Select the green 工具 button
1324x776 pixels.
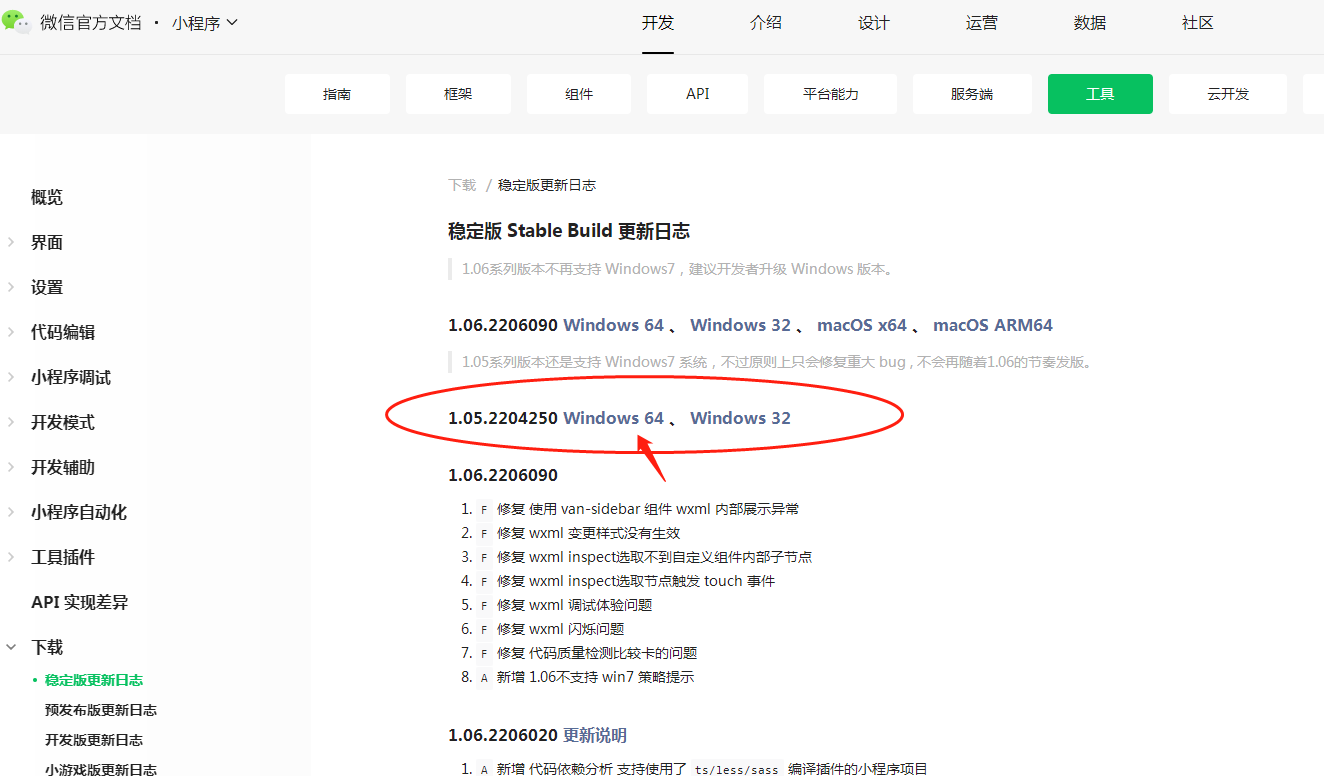(1100, 94)
